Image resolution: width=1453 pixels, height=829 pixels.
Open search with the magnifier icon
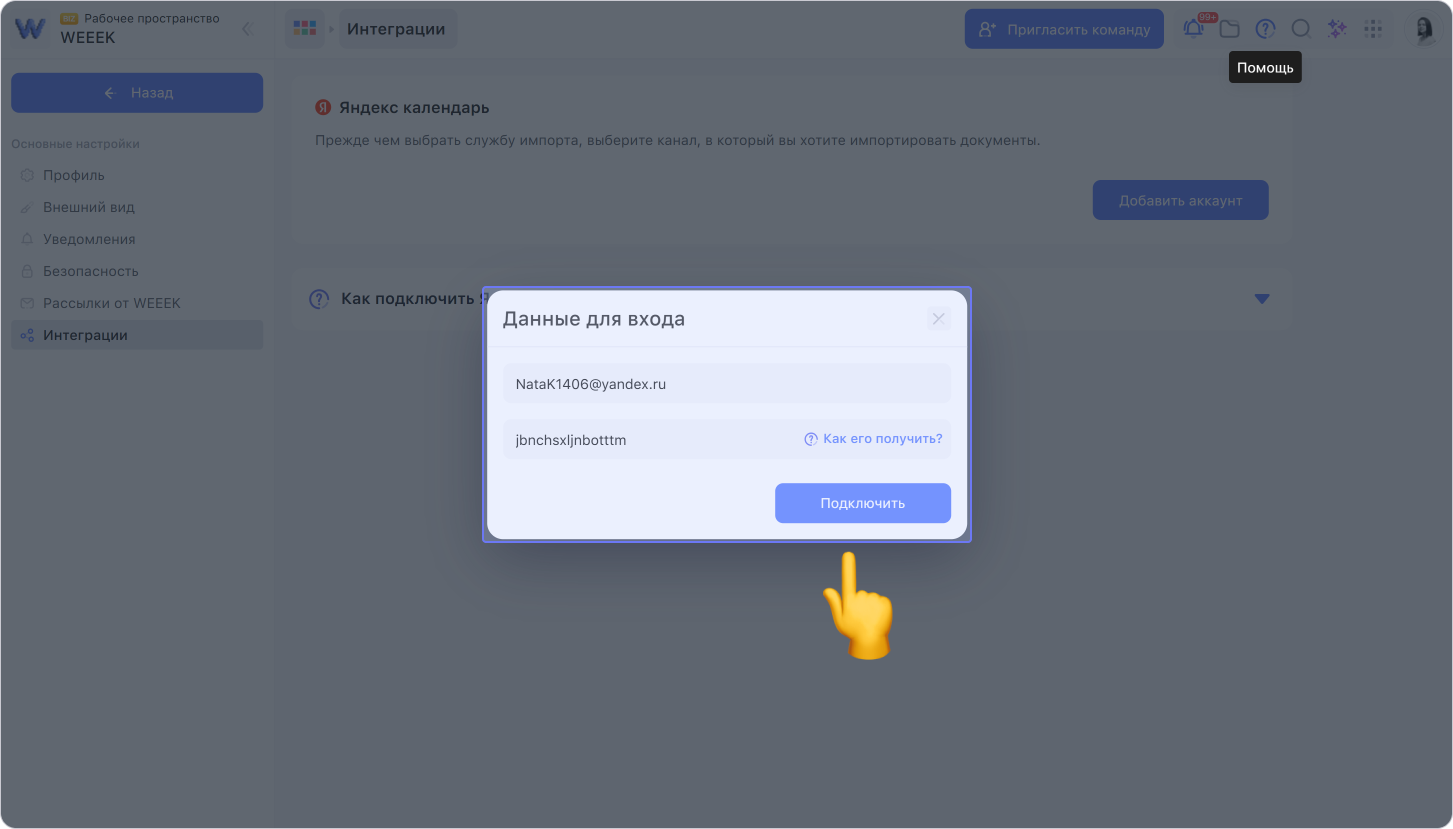pos(1301,29)
